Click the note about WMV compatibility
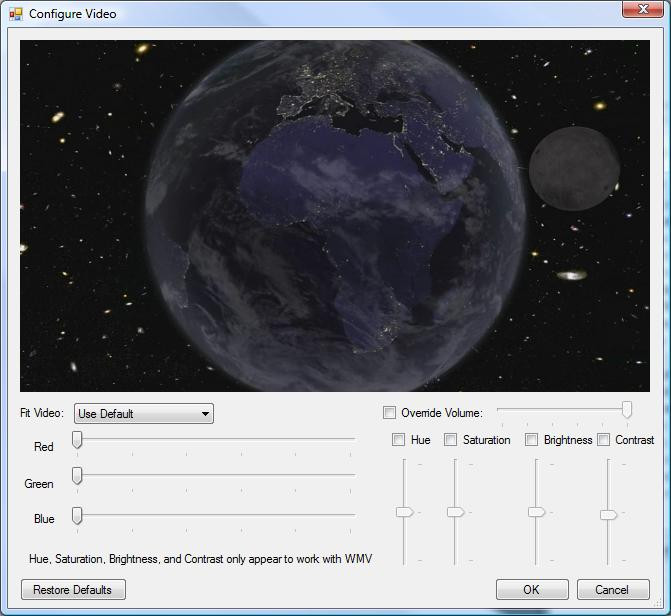671x616 pixels. click(200, 559)
